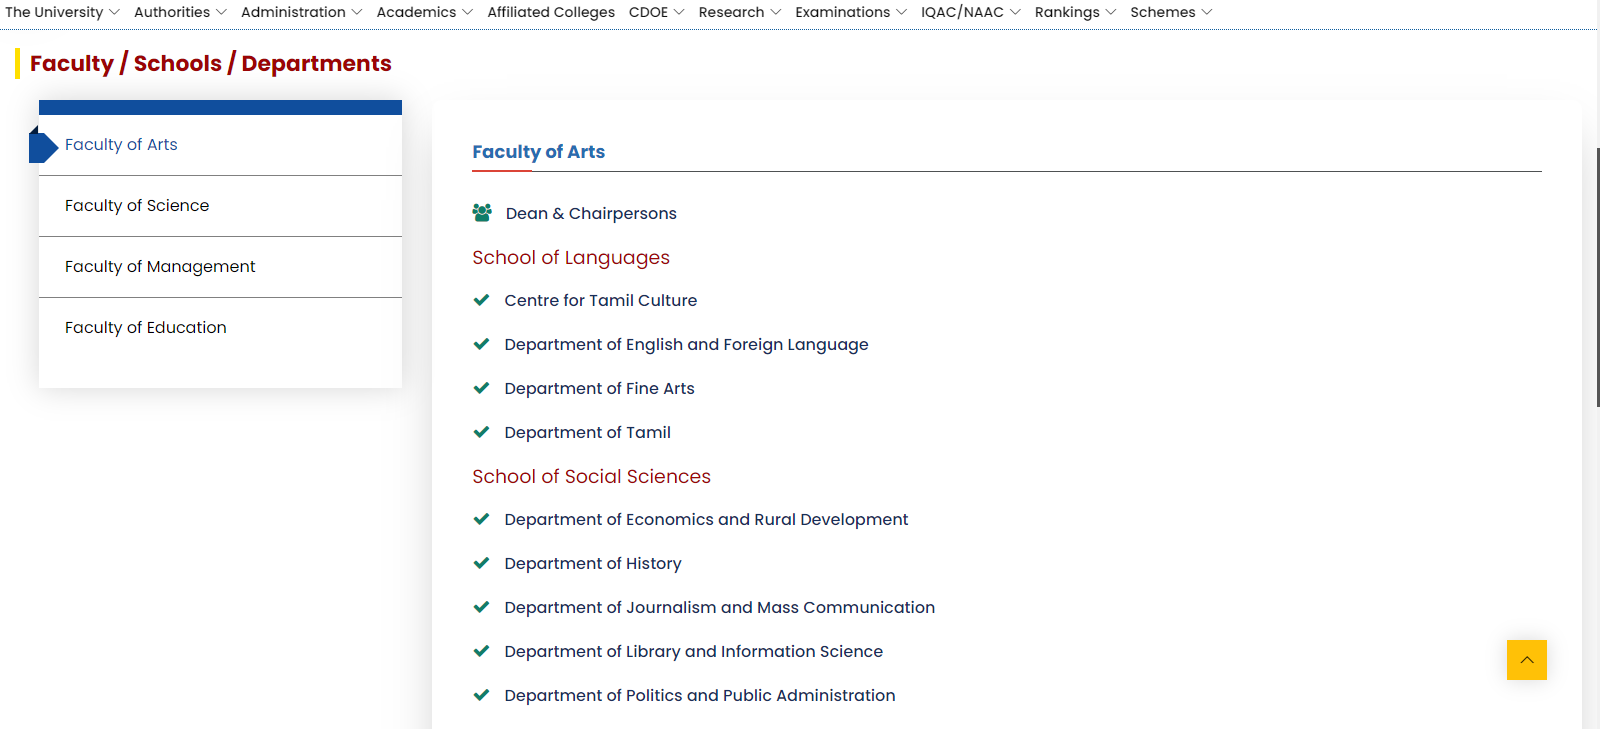Select Faculty of Science sidebar tab
Viewport: 1600px width, 729px height.
pyautogui.click(x=220, y=206)
